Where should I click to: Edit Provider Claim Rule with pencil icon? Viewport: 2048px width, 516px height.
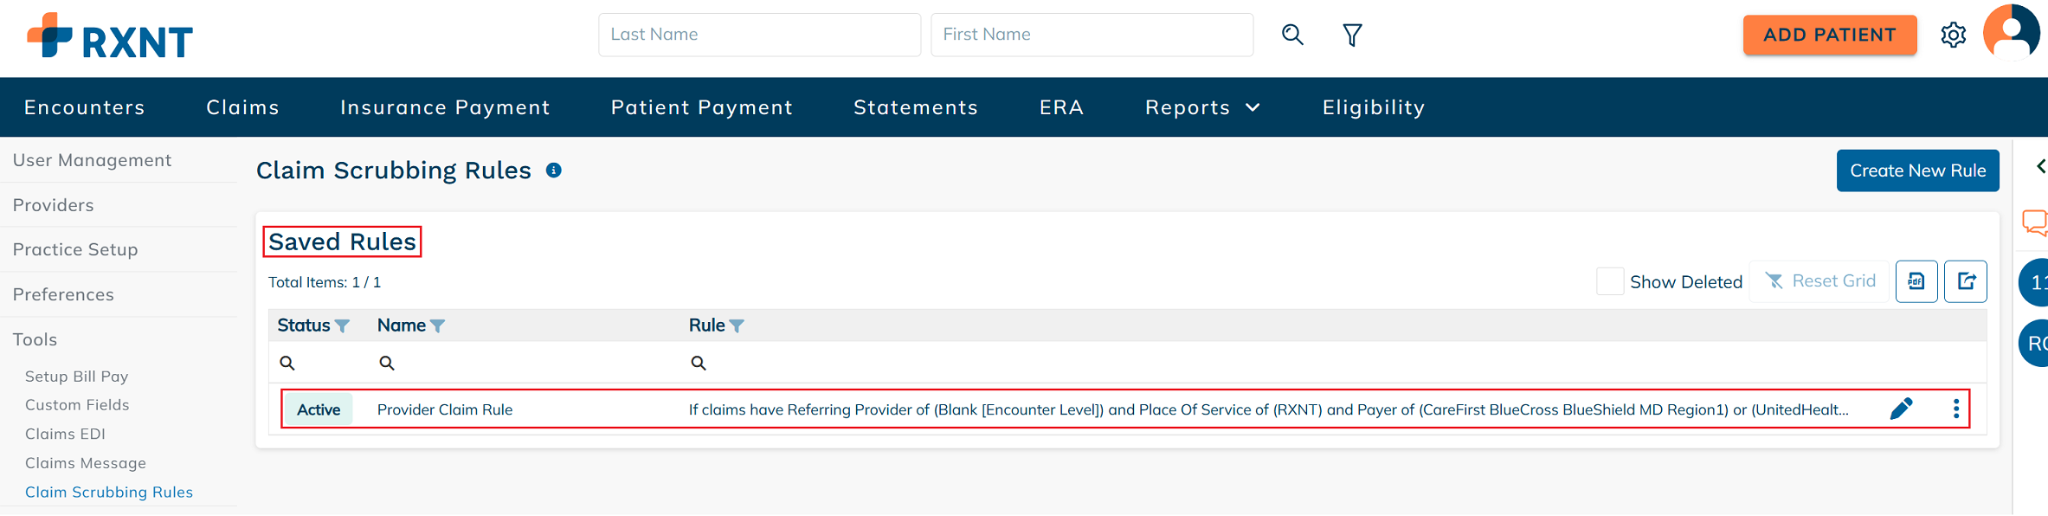1901,409
